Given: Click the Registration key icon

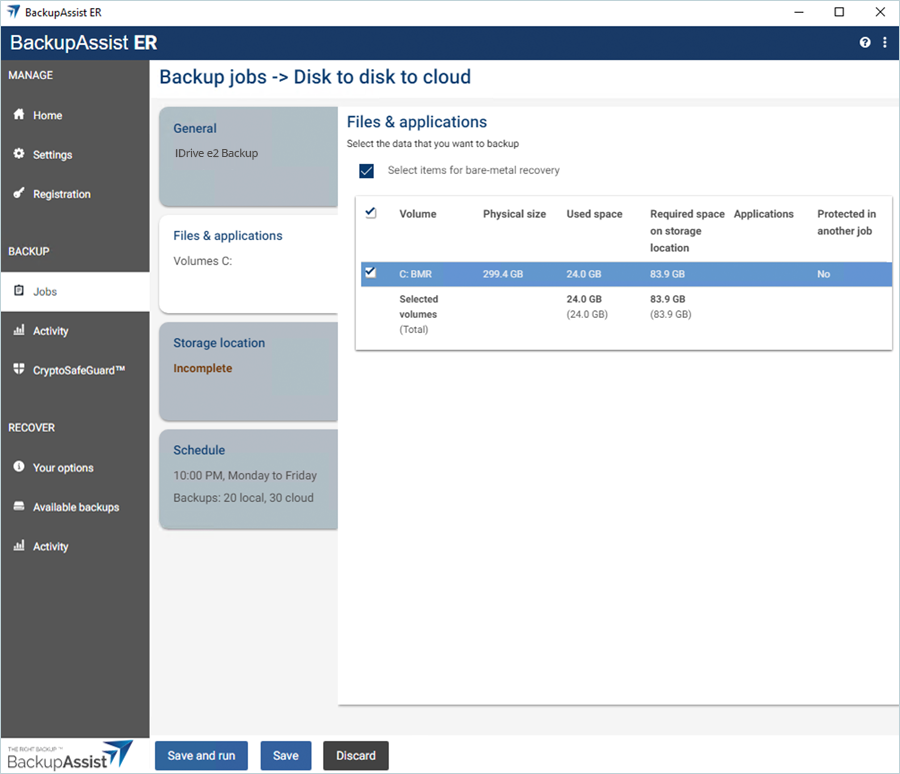Looking at the screenshot, I should coord(19,194).
